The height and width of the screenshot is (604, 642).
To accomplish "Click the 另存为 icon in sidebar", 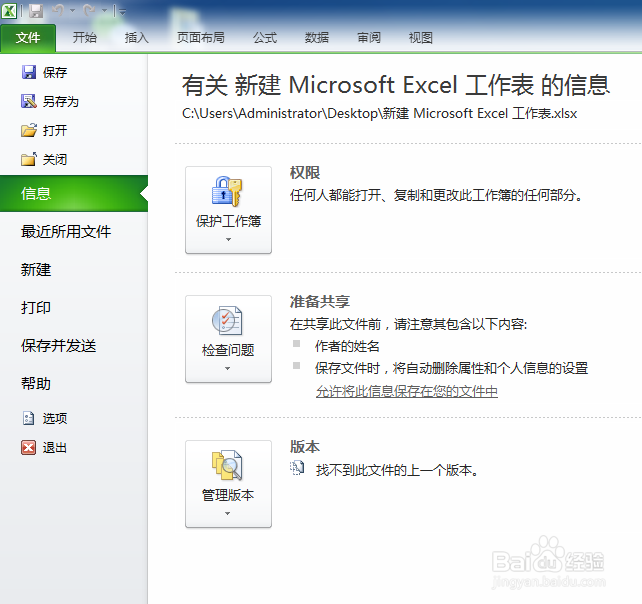I will click(x=29, y=101).
